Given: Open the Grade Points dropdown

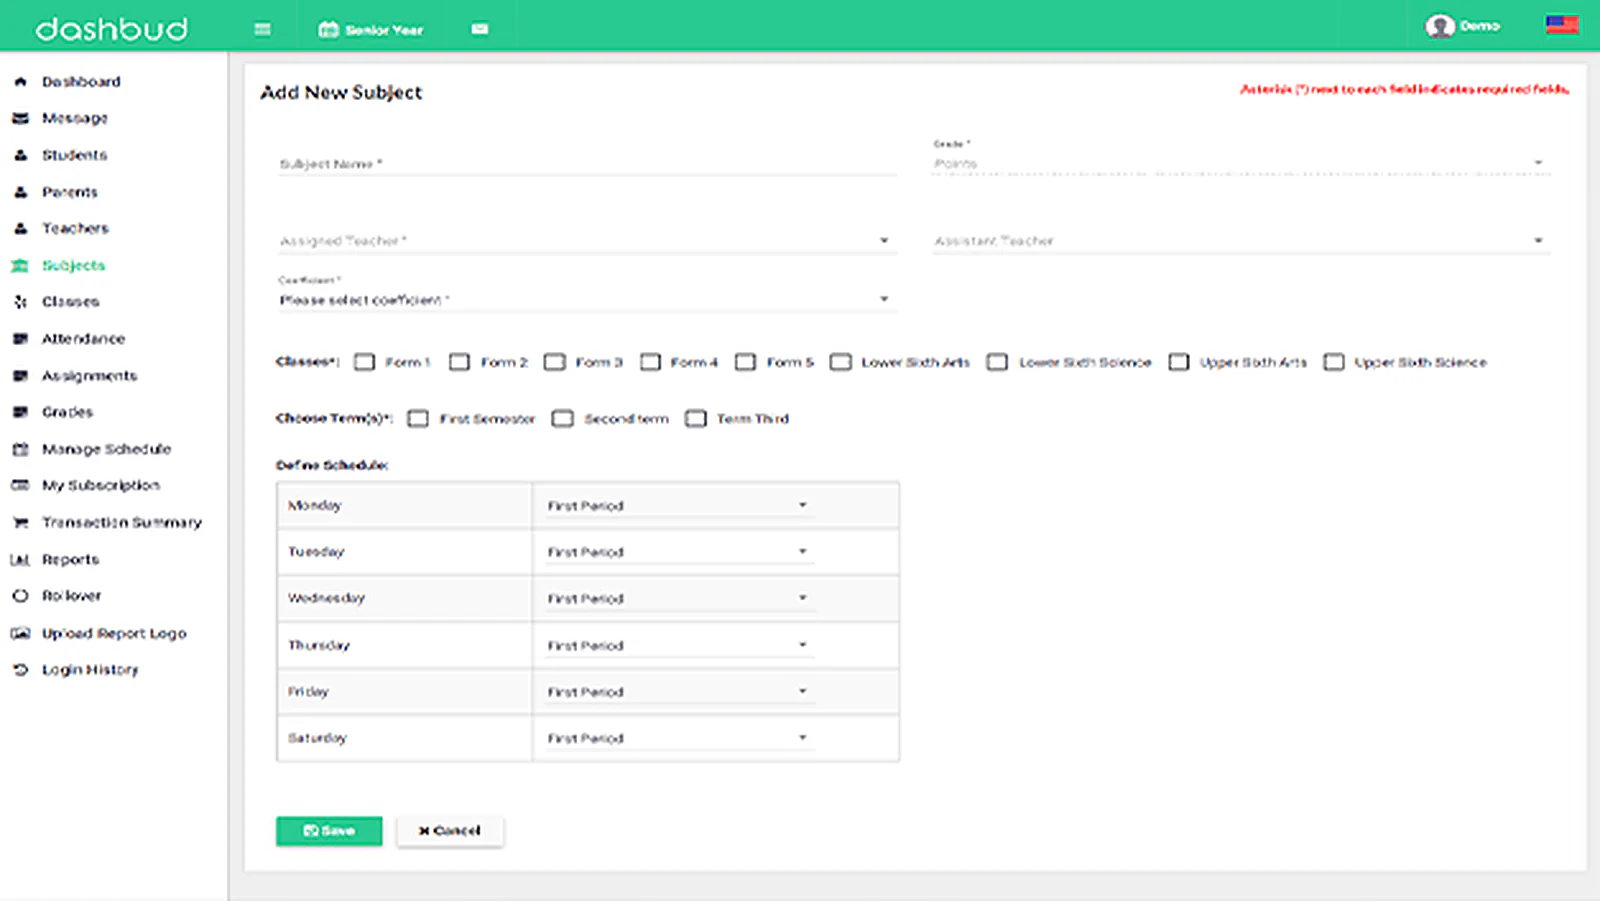Looking at the screenshot, I should coord(1240,163).
